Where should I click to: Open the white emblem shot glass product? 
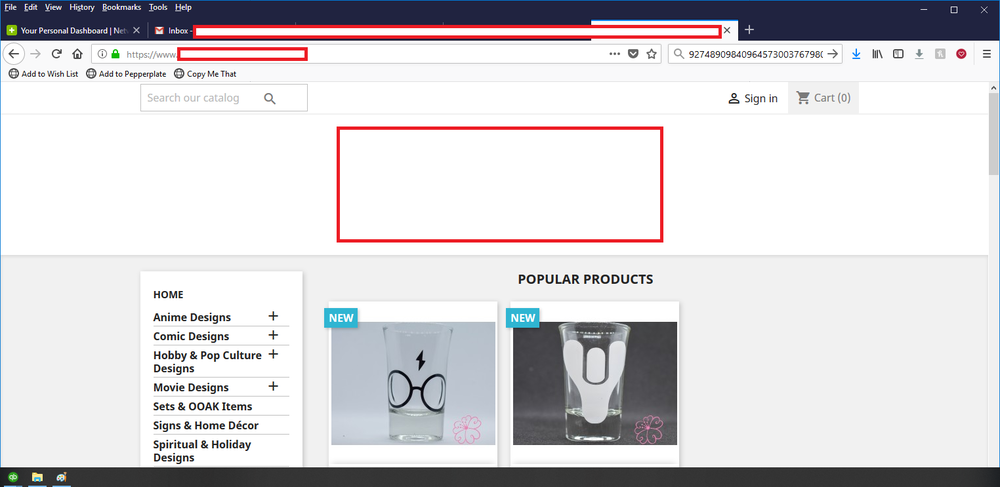point(595,383)
